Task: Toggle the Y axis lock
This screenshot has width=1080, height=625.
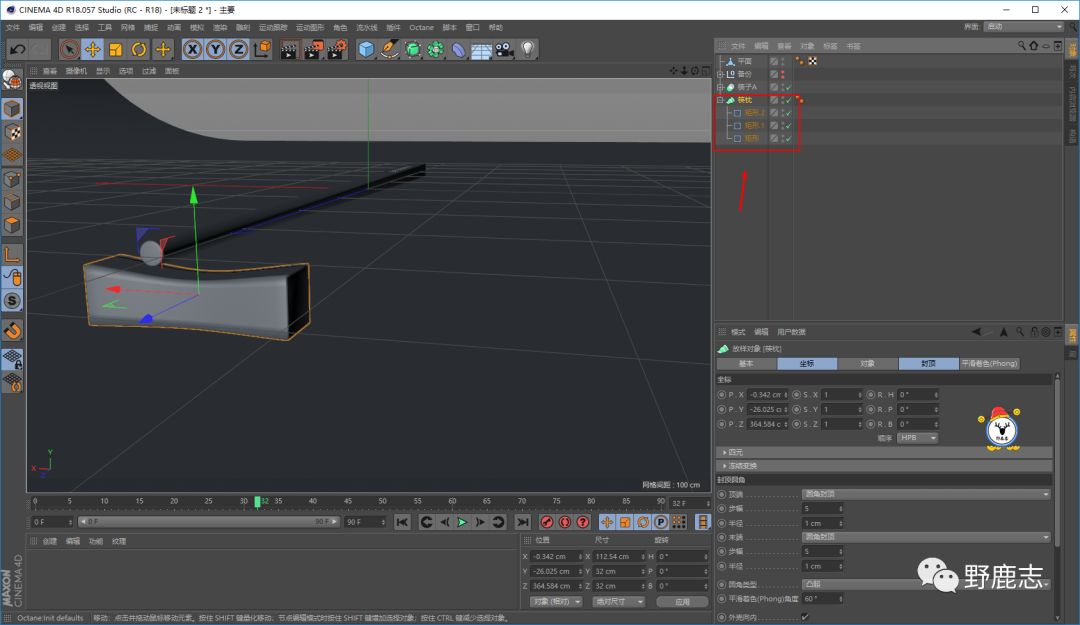Action: click(215, 49)
